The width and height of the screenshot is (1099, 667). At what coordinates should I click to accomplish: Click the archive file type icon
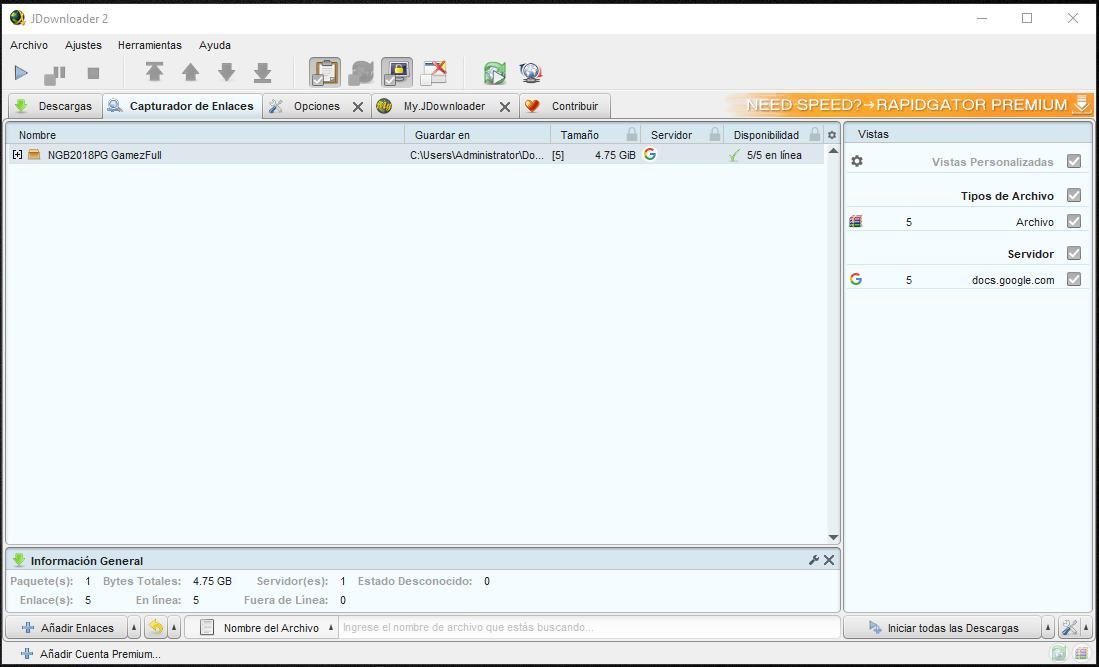coord(856,221)
